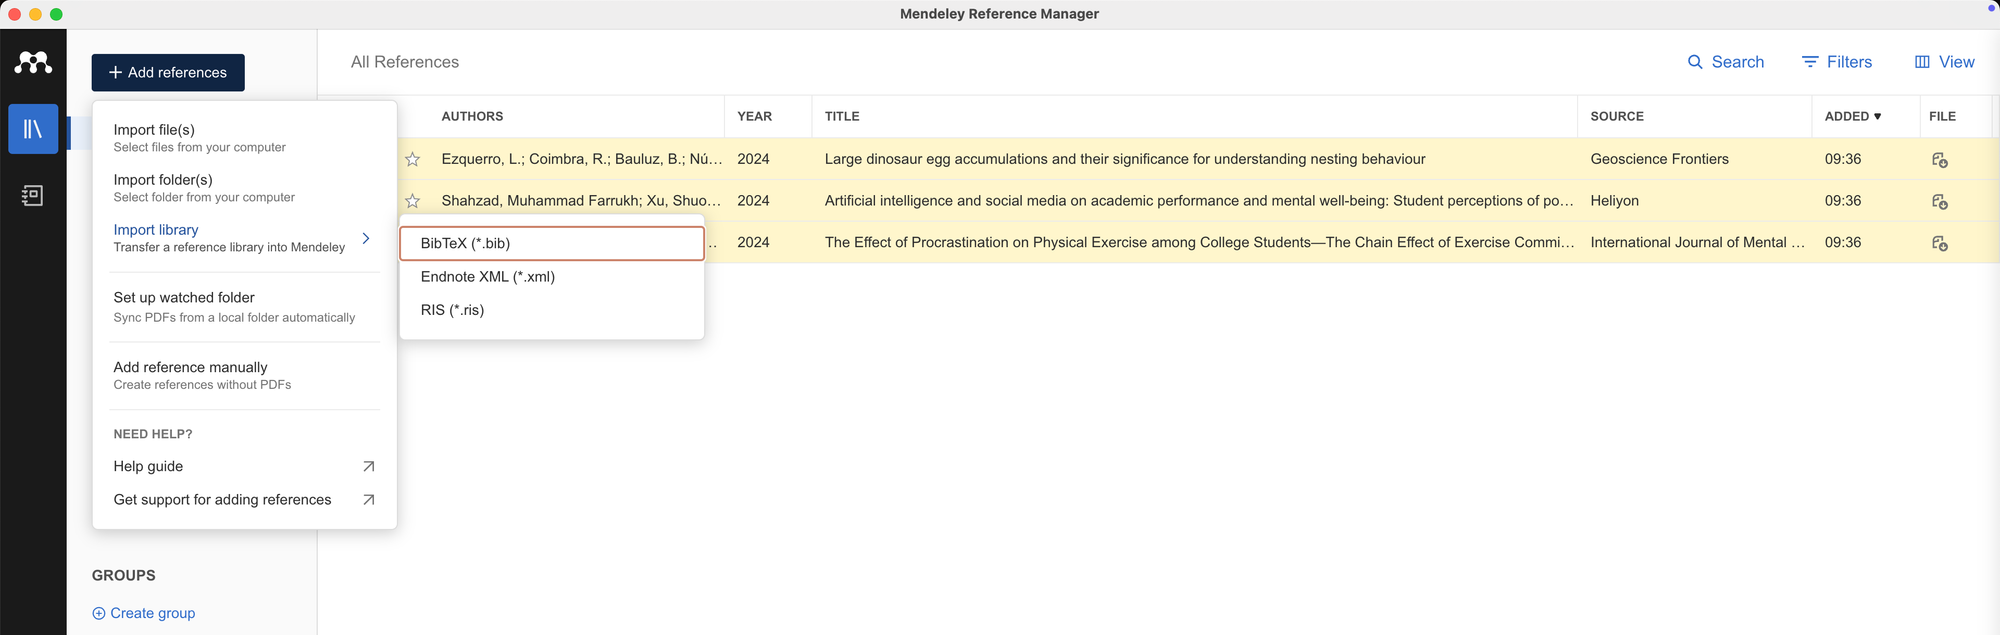This screenshot has height=635, width=2000.
Task: Open the View columns icon
Action: pyautogui.click(x=1922, y=62)
